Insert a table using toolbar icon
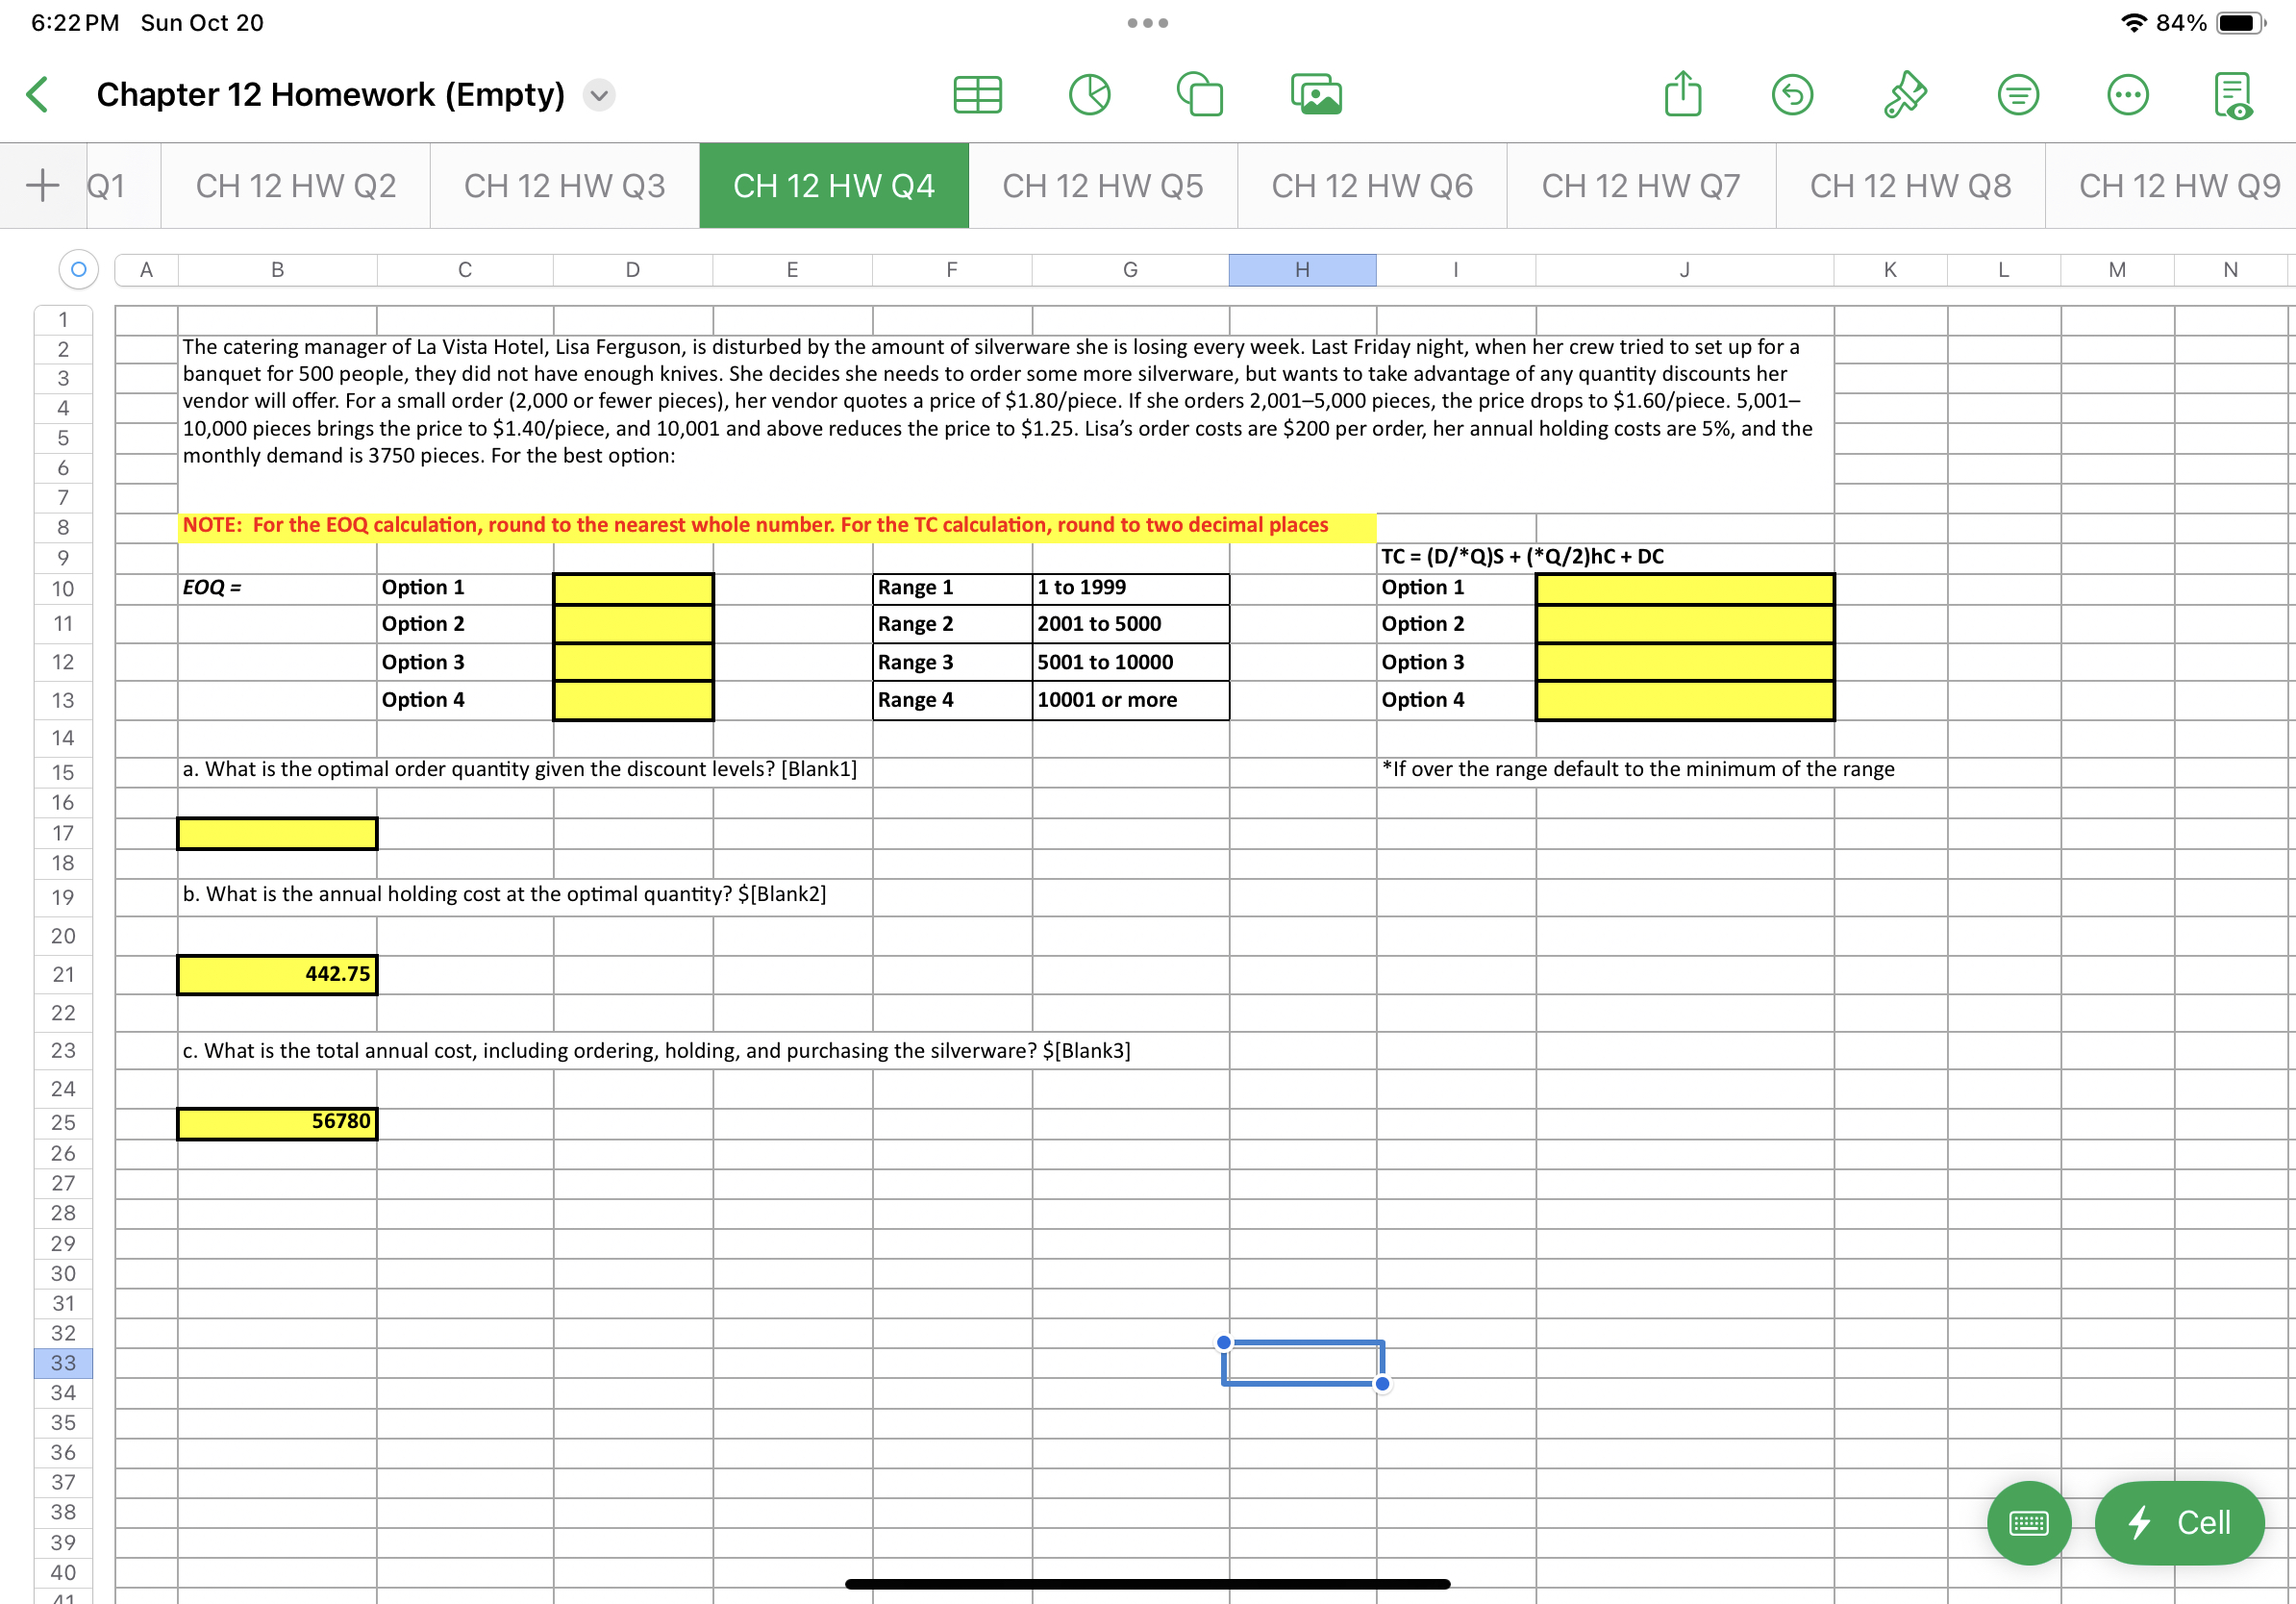The width and height of the screenshot is (2296, 1604). point(977,95)
